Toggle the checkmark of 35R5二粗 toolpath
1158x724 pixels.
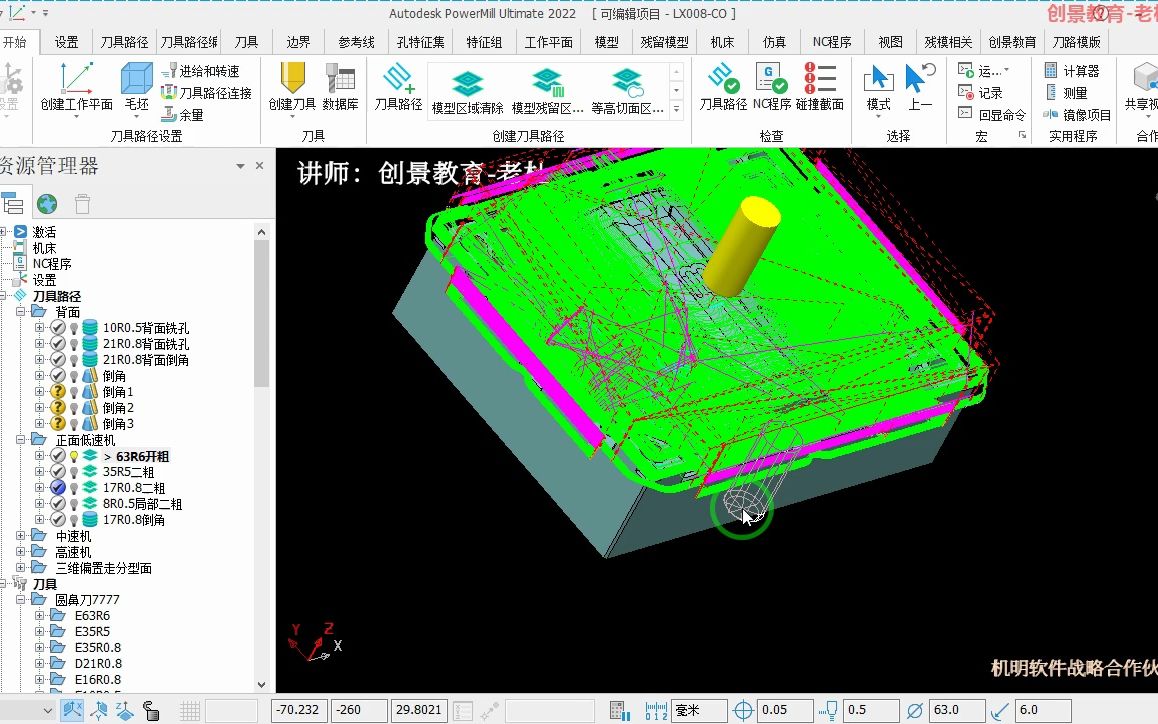tap(58, 471)
